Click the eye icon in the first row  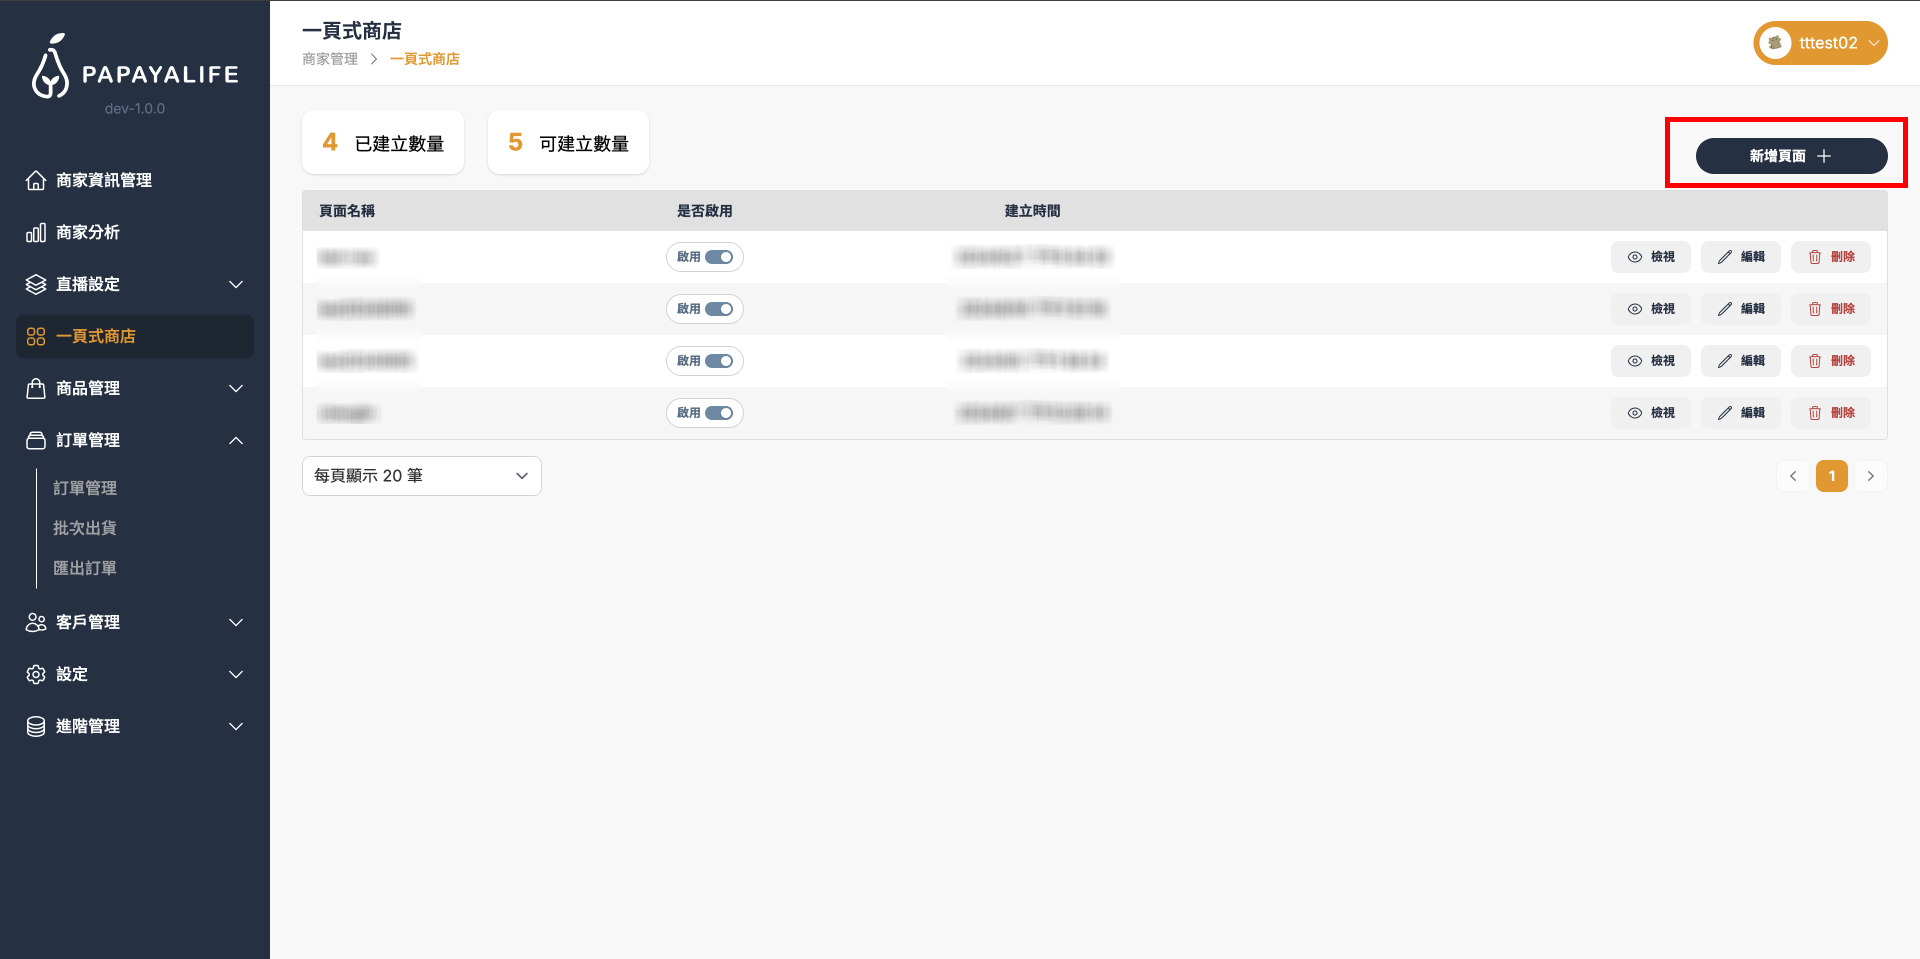pos(1634,257)
